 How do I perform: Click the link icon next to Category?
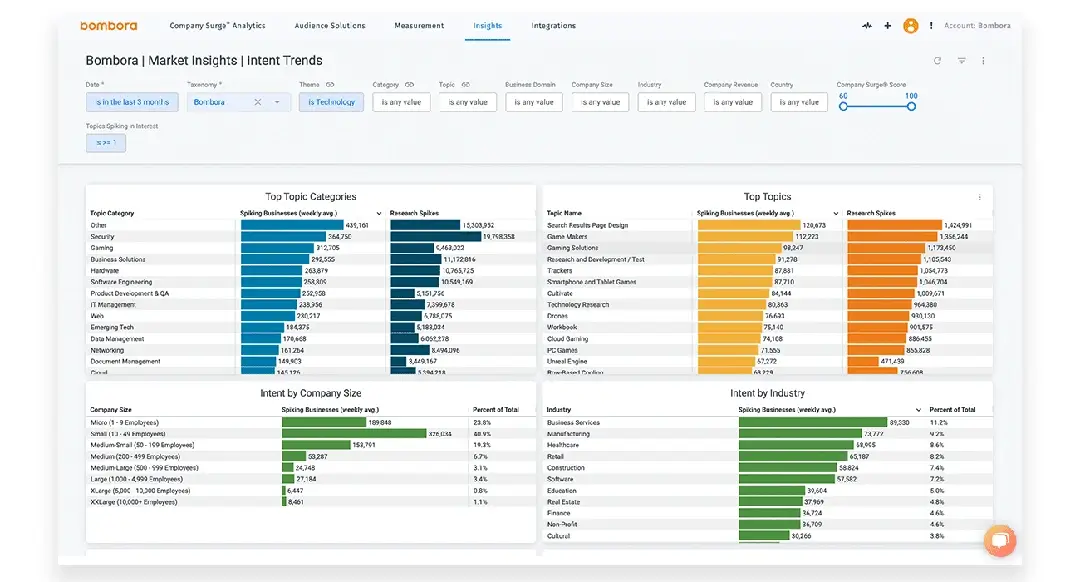tap(409, 85)
